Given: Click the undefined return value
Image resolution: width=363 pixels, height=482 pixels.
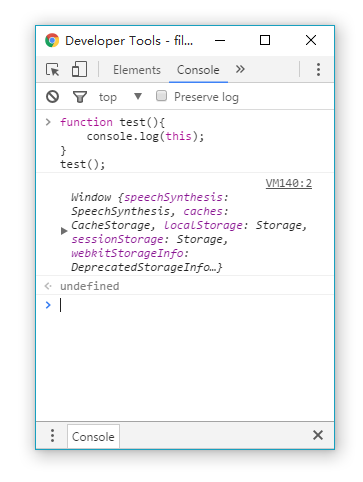Looking at the screenshot, I should pyautogui.click(x=90, y=286).
